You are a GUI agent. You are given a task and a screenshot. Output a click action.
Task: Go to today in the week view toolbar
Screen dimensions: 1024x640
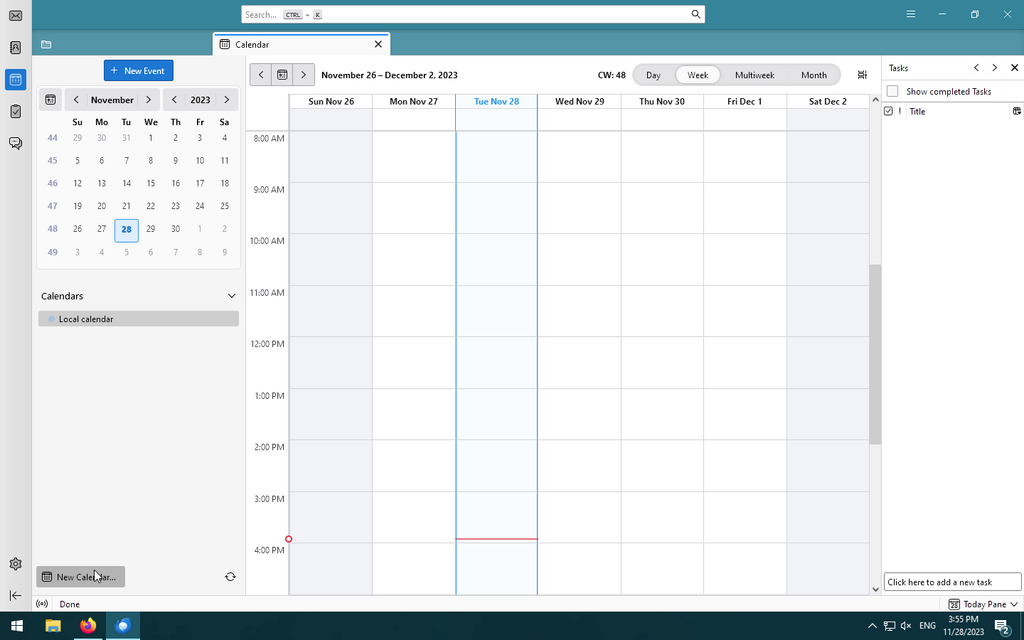[283, 75]
